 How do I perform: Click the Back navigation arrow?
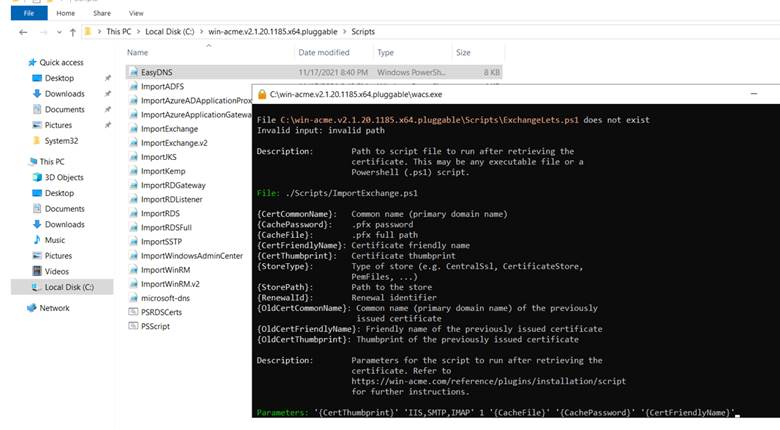point(23,32)
